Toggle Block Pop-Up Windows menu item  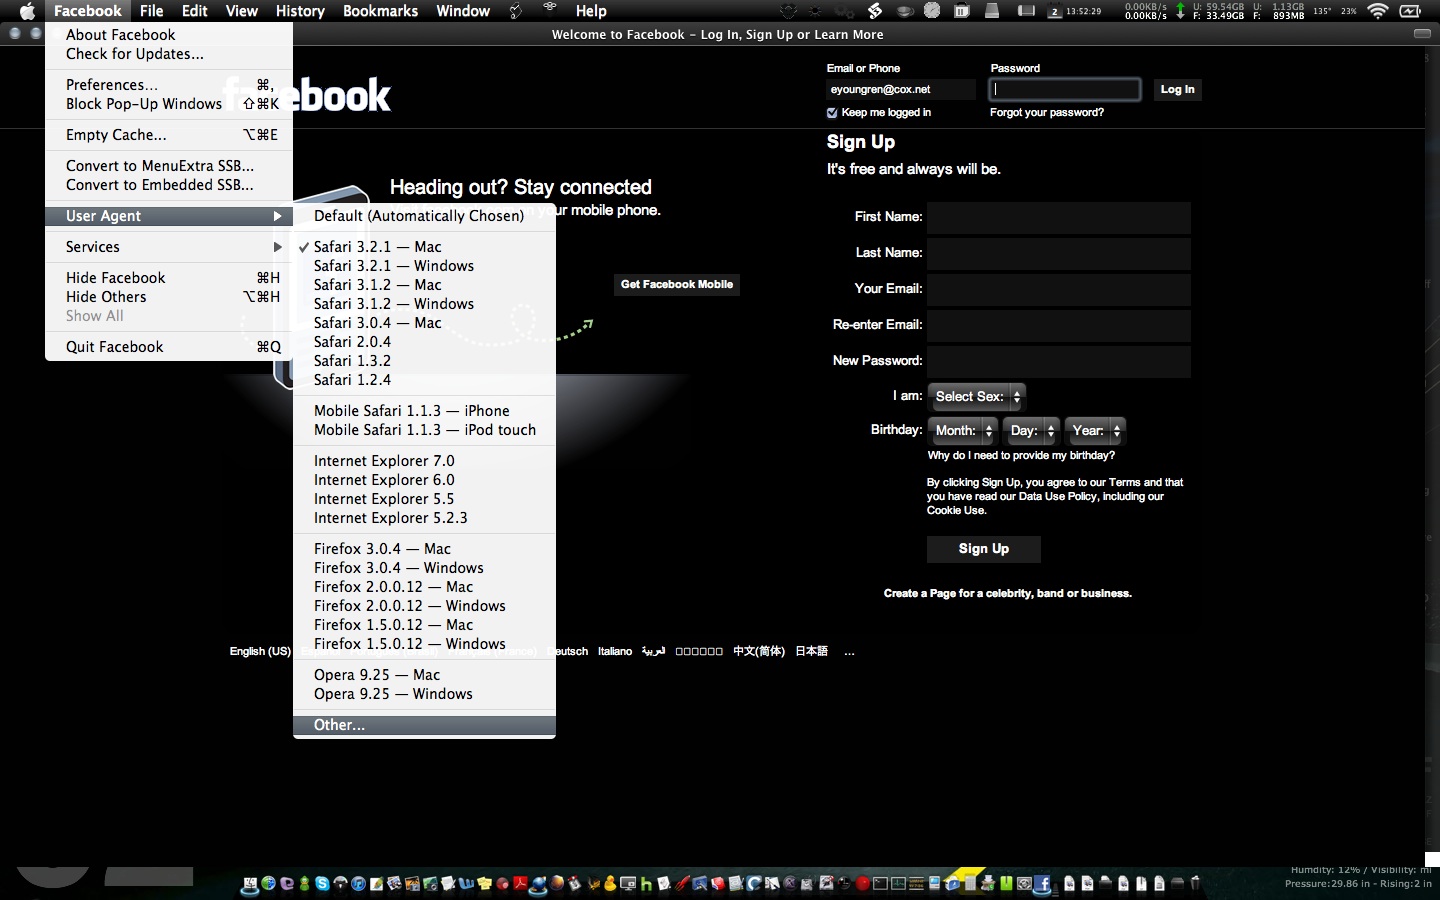[169, 104]
